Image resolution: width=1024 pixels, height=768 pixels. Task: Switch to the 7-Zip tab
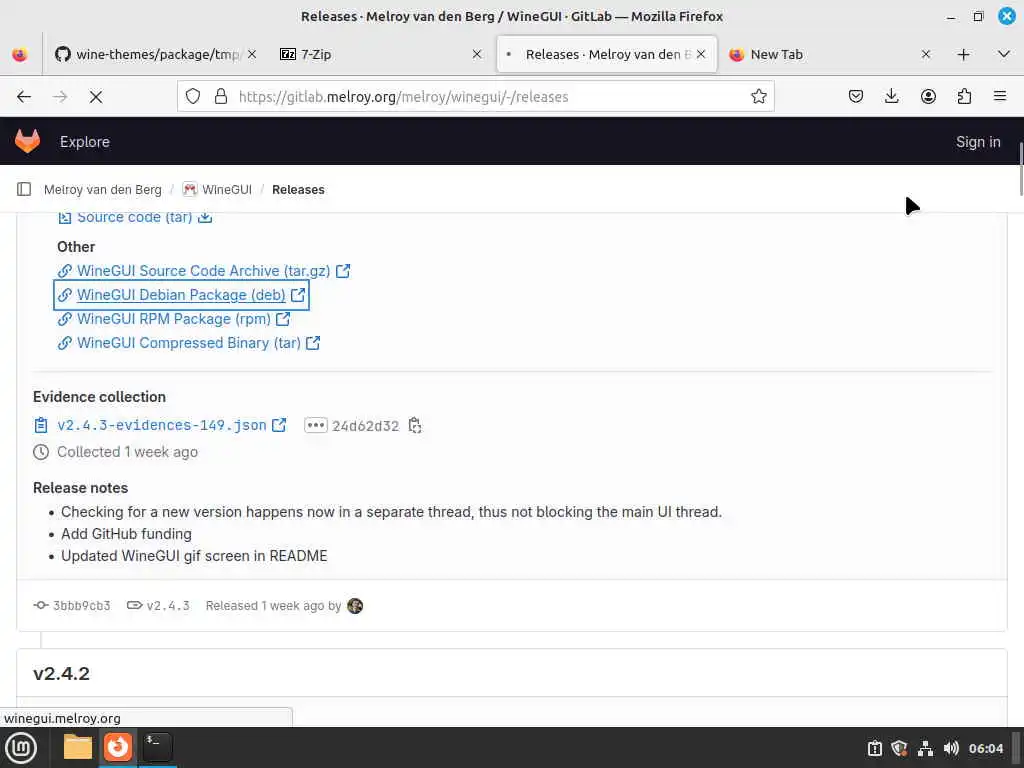(x=381, y=55)
